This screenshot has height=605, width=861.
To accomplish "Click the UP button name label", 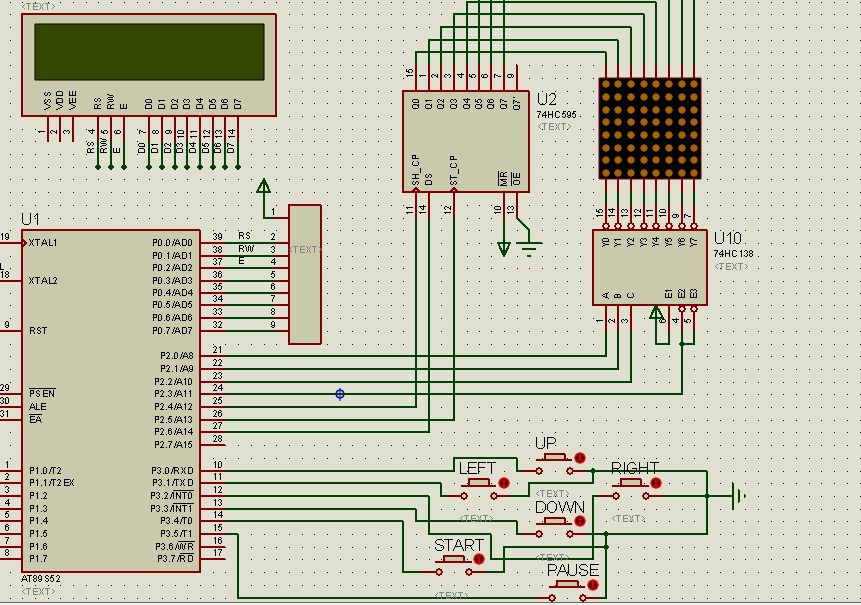I will pyautogui.click(x=546, y=443).
